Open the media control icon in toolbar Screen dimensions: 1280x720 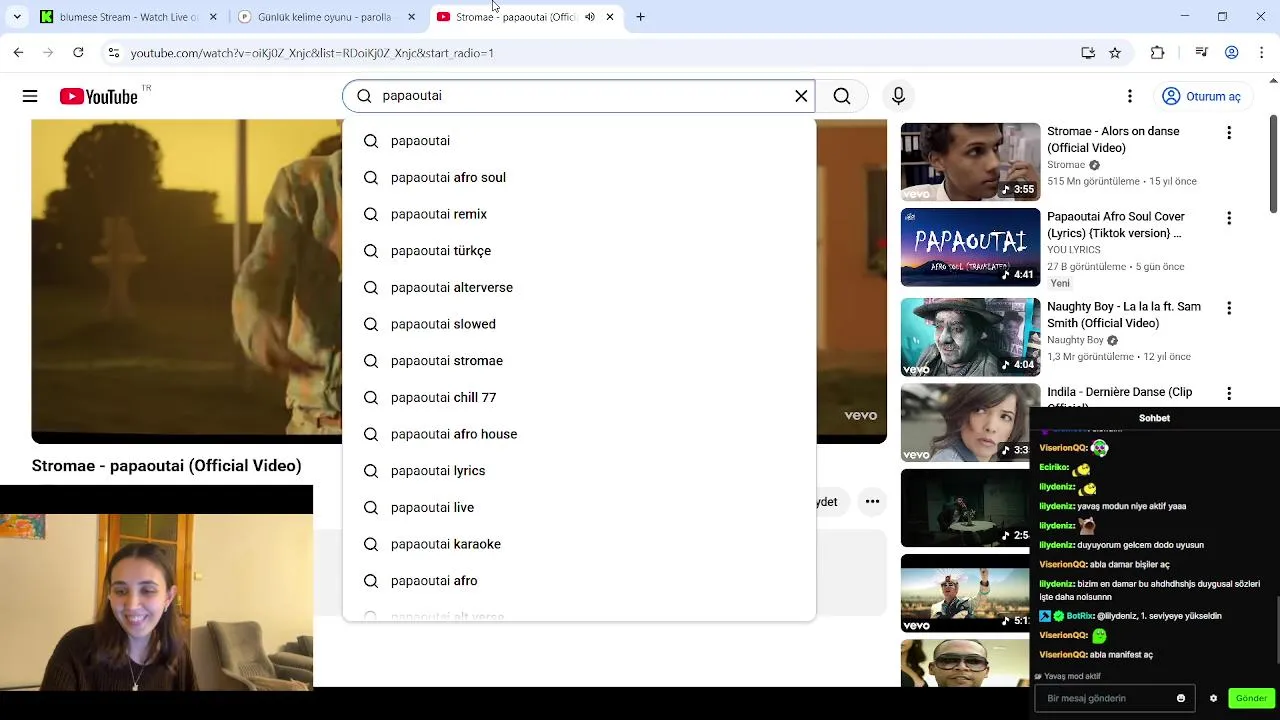1202,53
